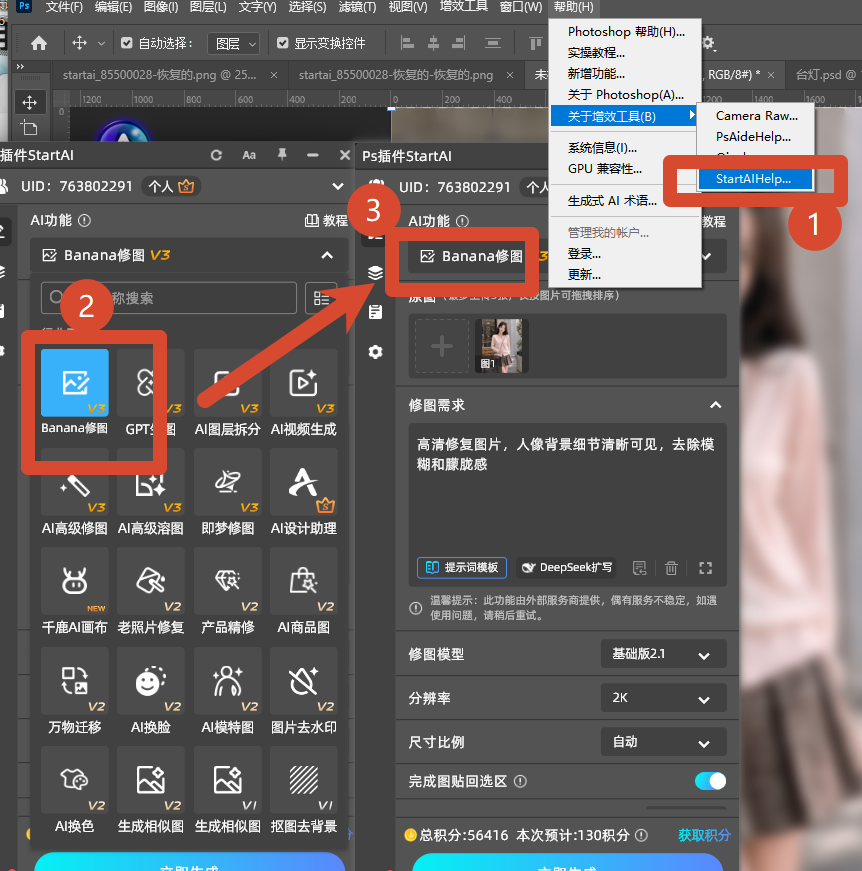Select the Move tool in the toolbox
862x871 pixels.
[29, 103]
